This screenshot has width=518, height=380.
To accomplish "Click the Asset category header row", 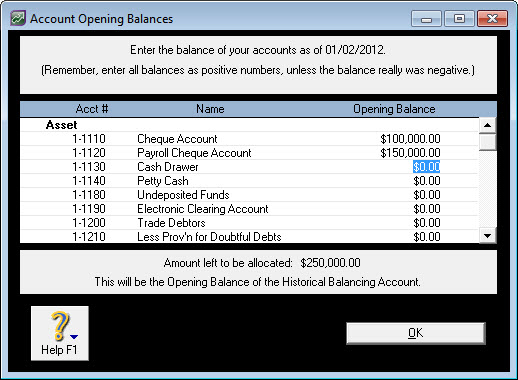I will [x=249, y=125].
